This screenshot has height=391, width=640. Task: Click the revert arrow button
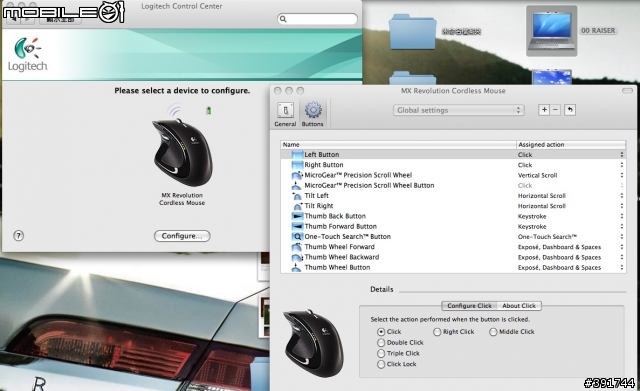[570, 110]
